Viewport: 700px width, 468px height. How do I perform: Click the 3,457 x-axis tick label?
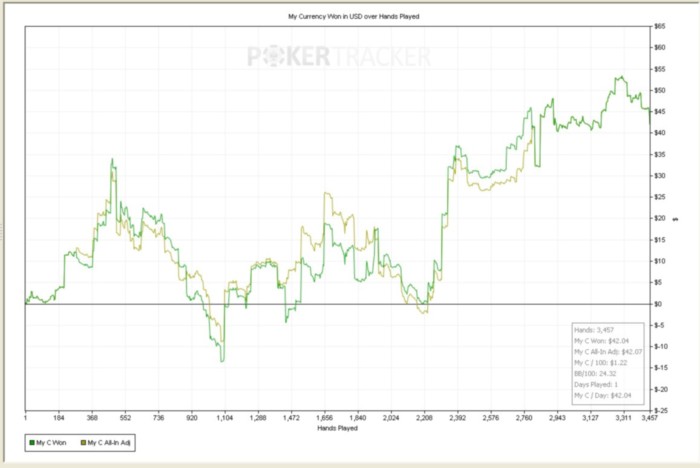click(650, 418)
